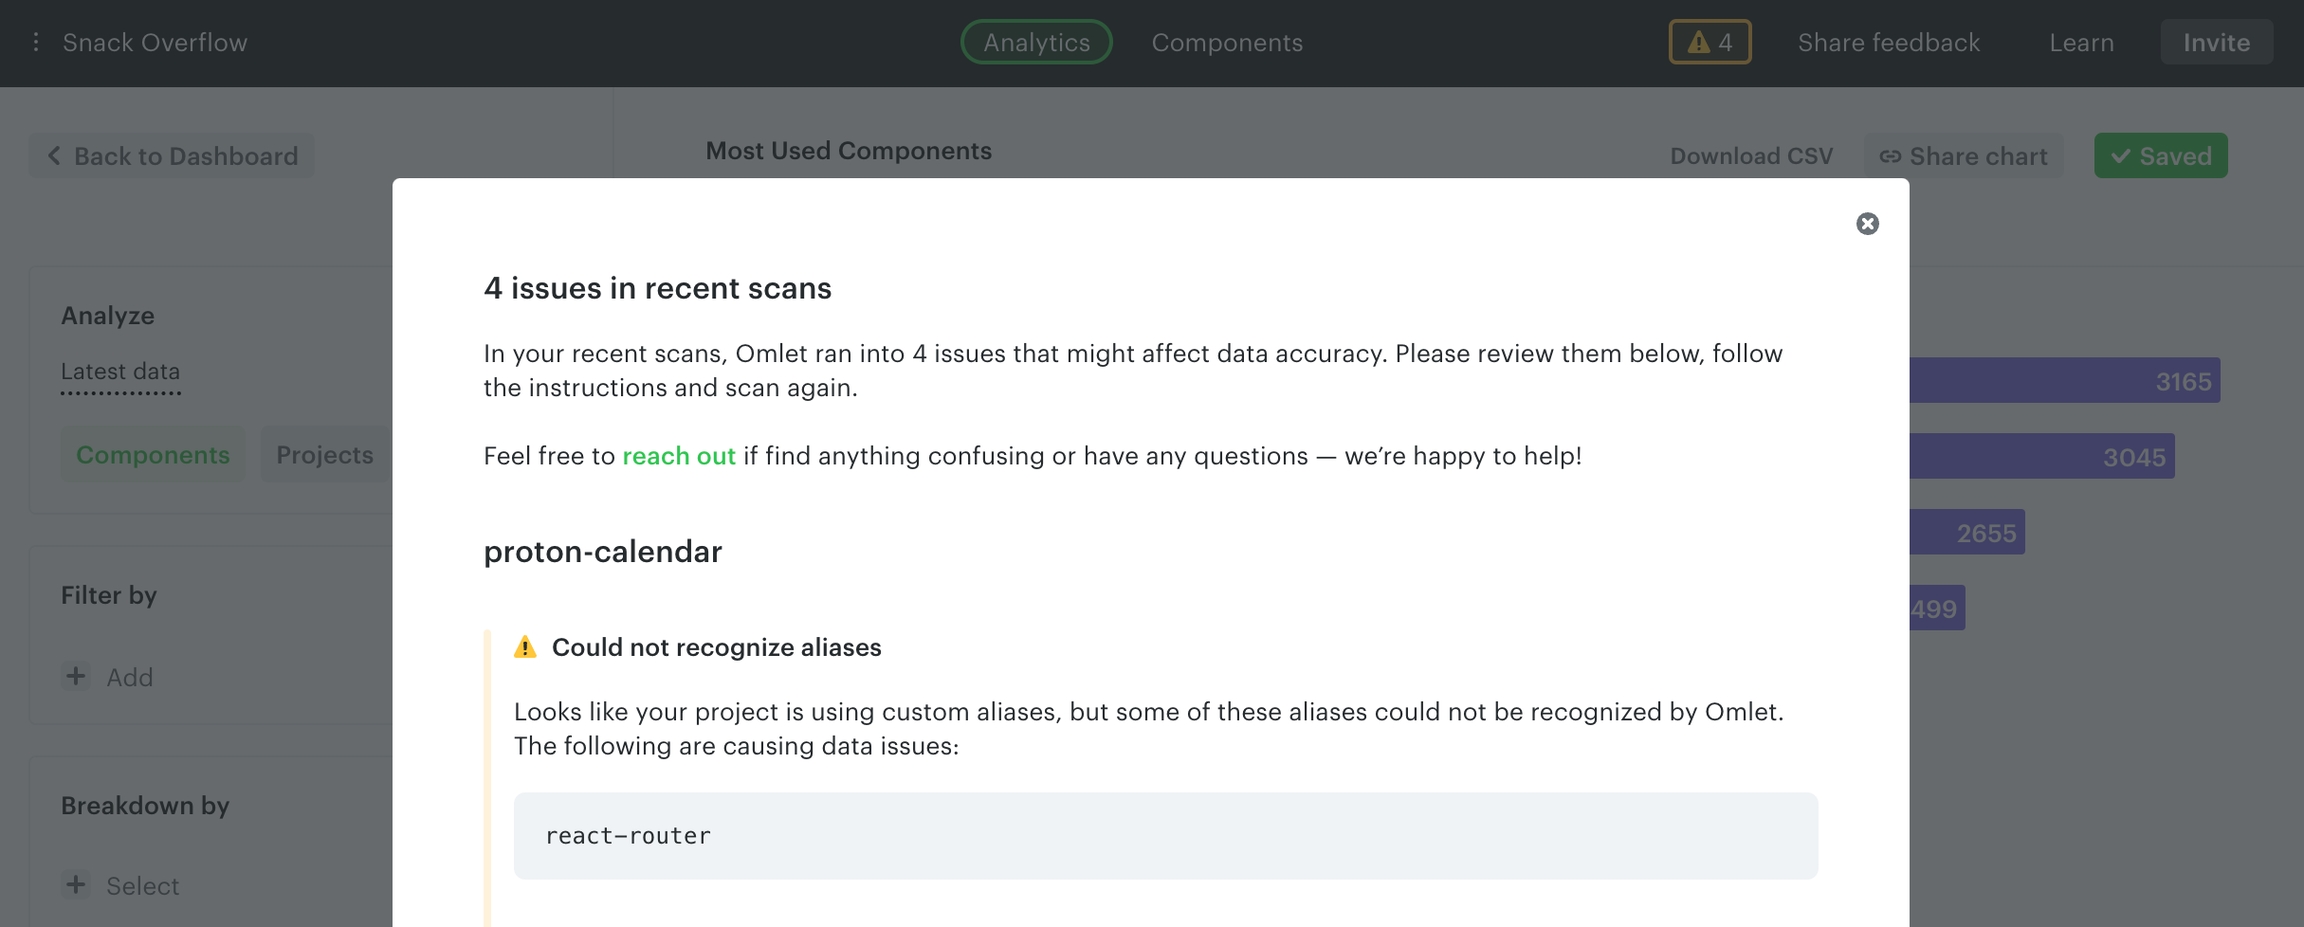
Task: Click the warning badge showing 4 issues
Action: (x=1709, y=42)
